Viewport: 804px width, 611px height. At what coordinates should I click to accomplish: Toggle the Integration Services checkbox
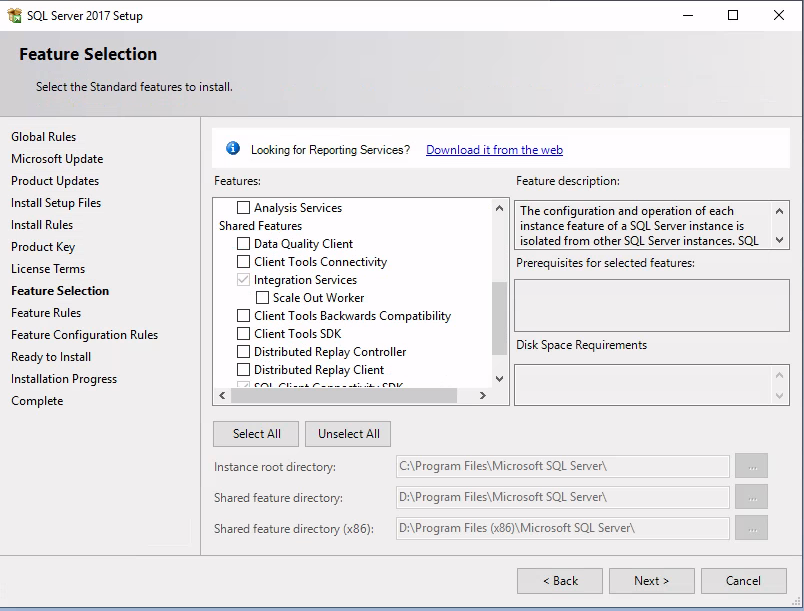click(x=244, y=279)
